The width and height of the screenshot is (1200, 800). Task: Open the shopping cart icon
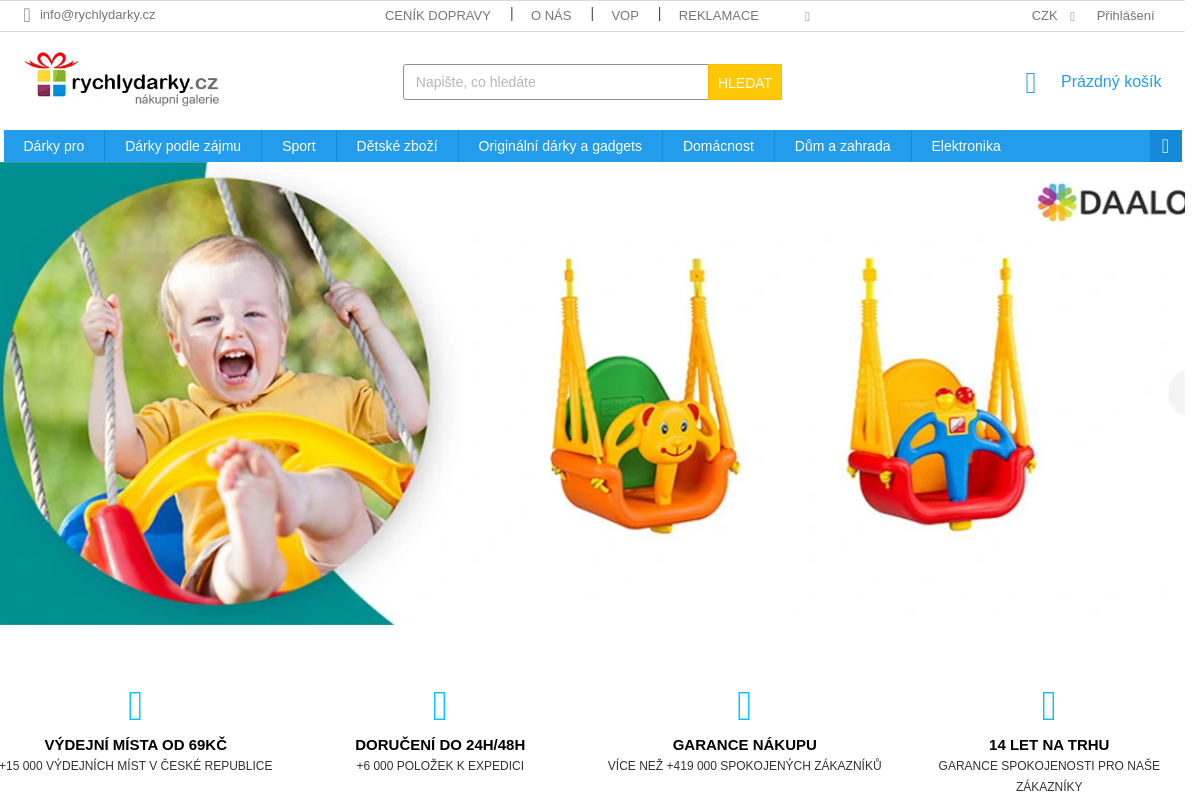click(x=1031, y=83)
